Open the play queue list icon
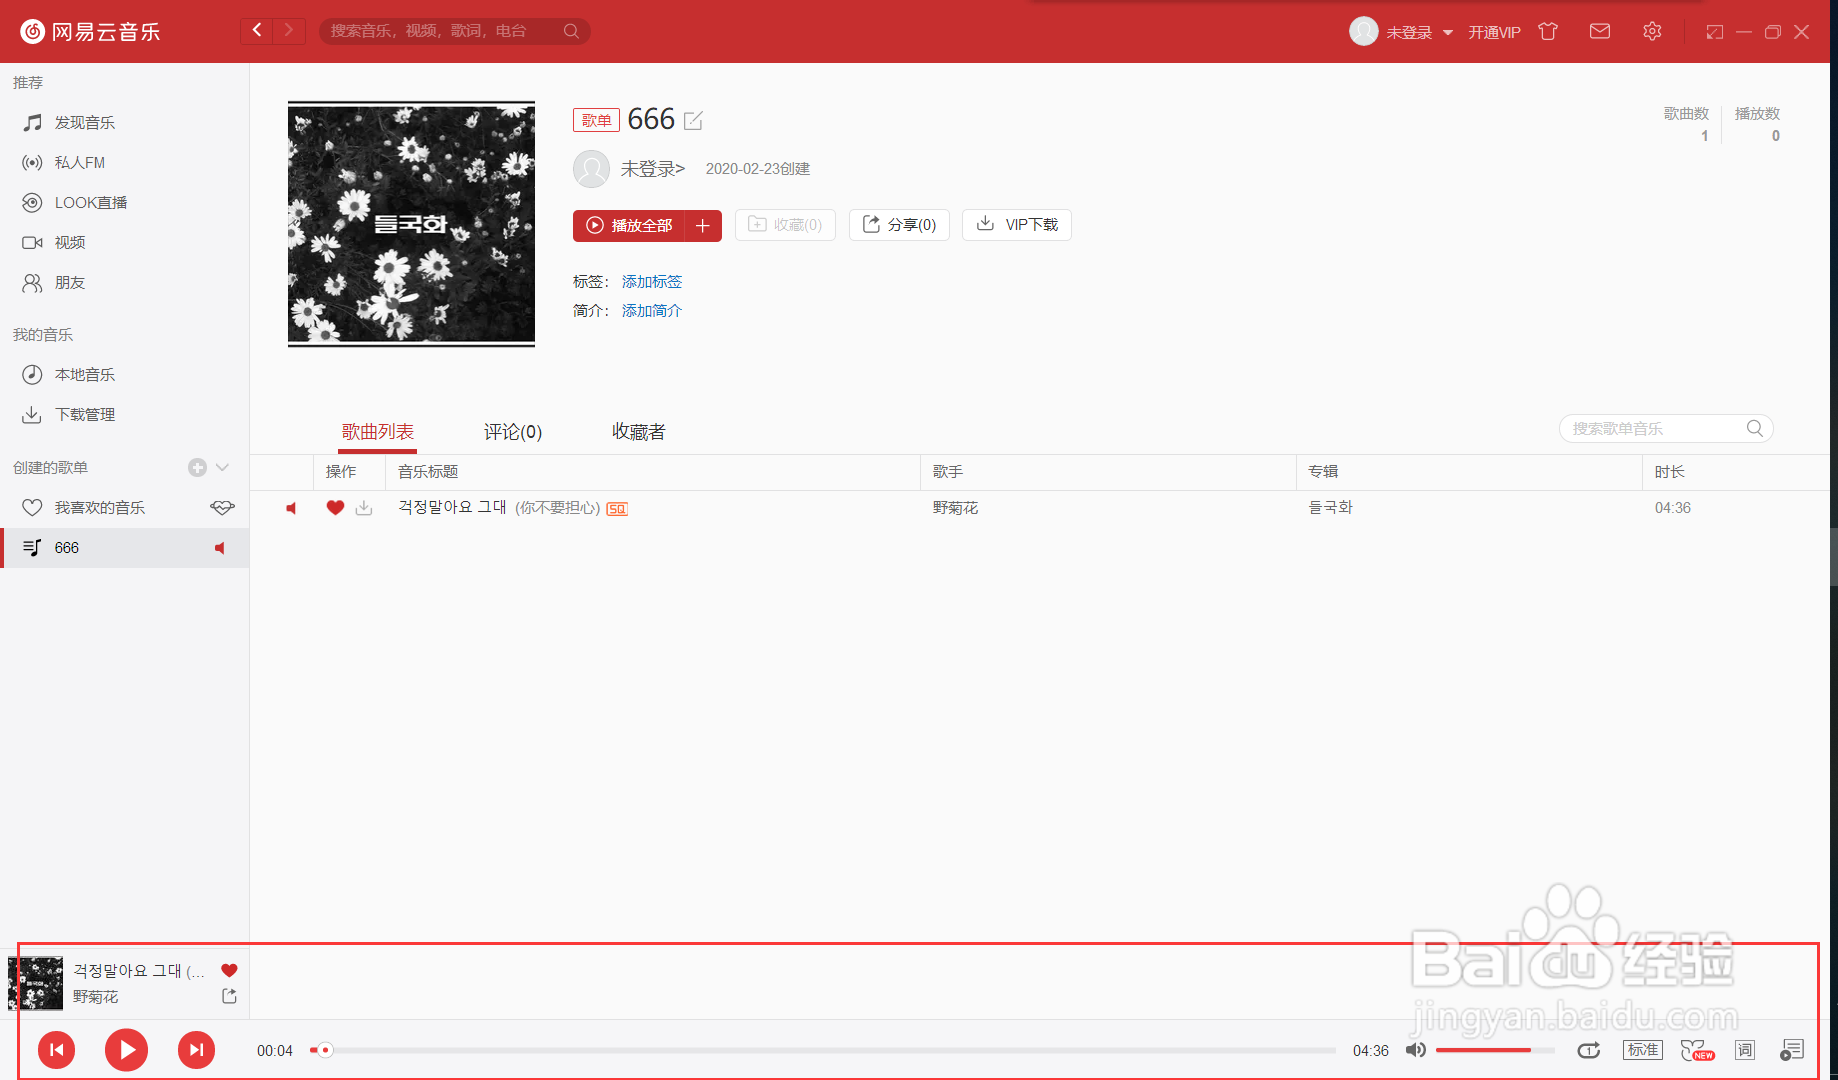 (1791, 1050)
